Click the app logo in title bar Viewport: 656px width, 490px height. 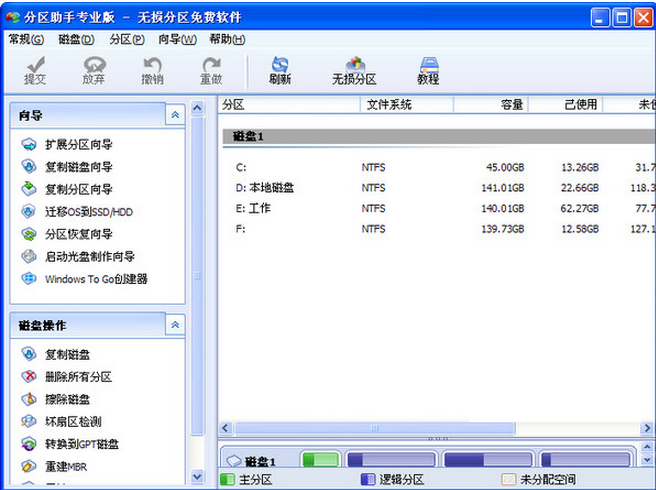[13, 17]
